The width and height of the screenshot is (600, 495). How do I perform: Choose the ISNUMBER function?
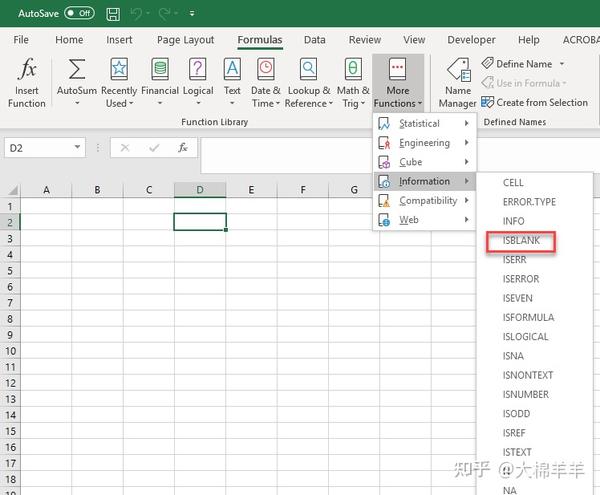[525, 394]
